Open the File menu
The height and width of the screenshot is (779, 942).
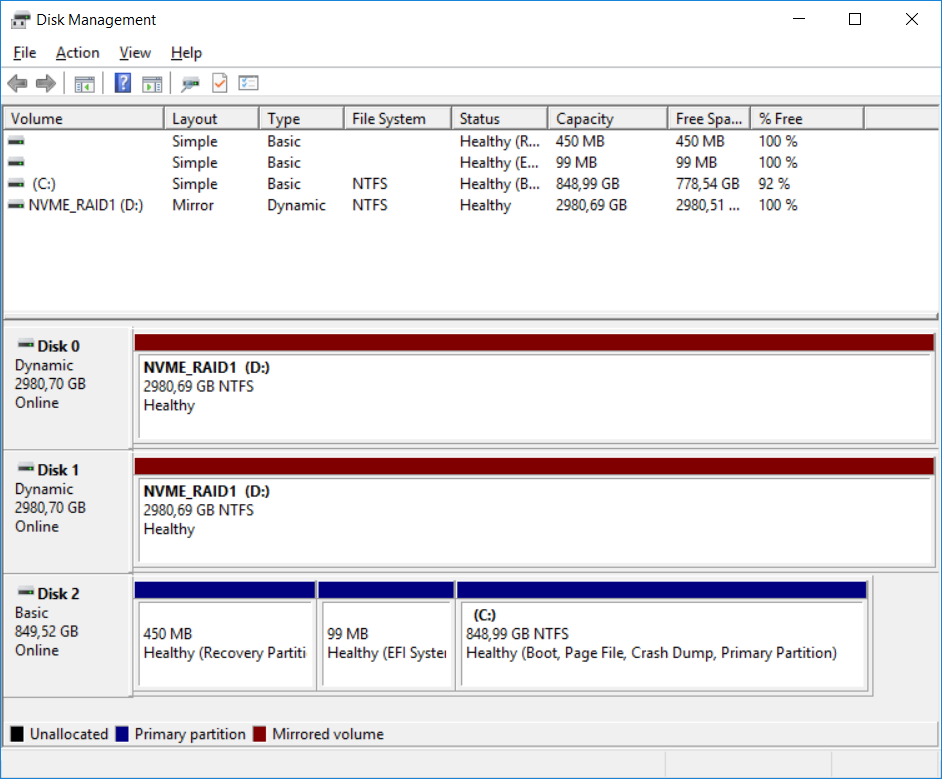pos(25,53)
